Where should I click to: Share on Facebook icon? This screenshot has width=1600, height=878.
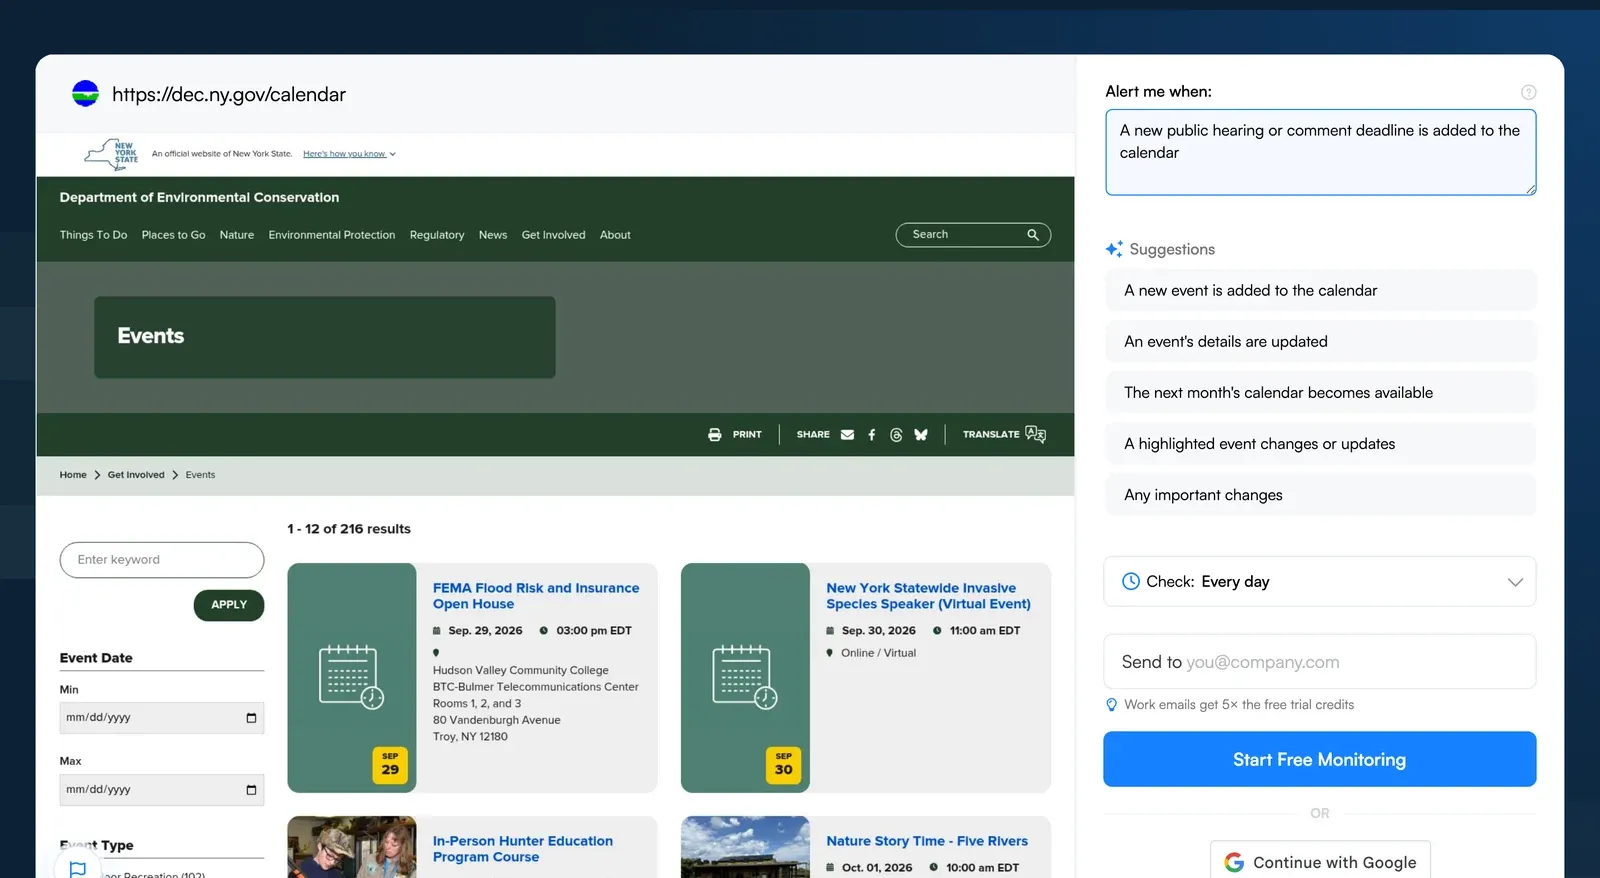pos(871,435)
